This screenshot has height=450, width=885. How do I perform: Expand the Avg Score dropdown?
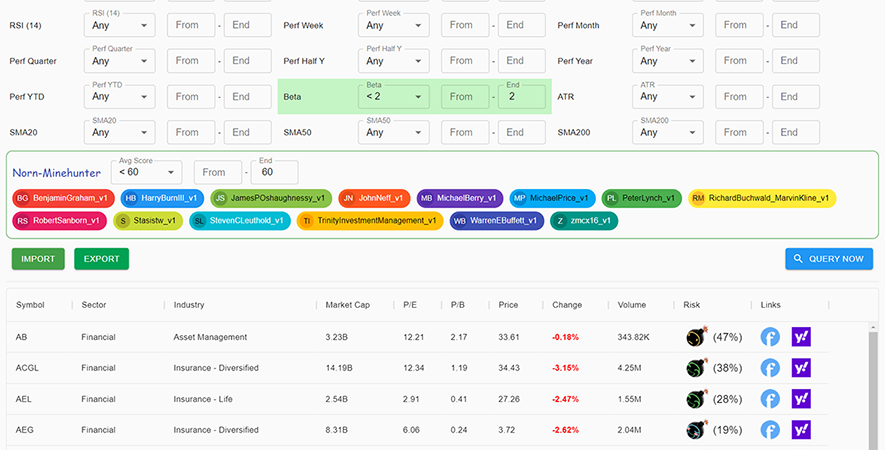(146, 172)
